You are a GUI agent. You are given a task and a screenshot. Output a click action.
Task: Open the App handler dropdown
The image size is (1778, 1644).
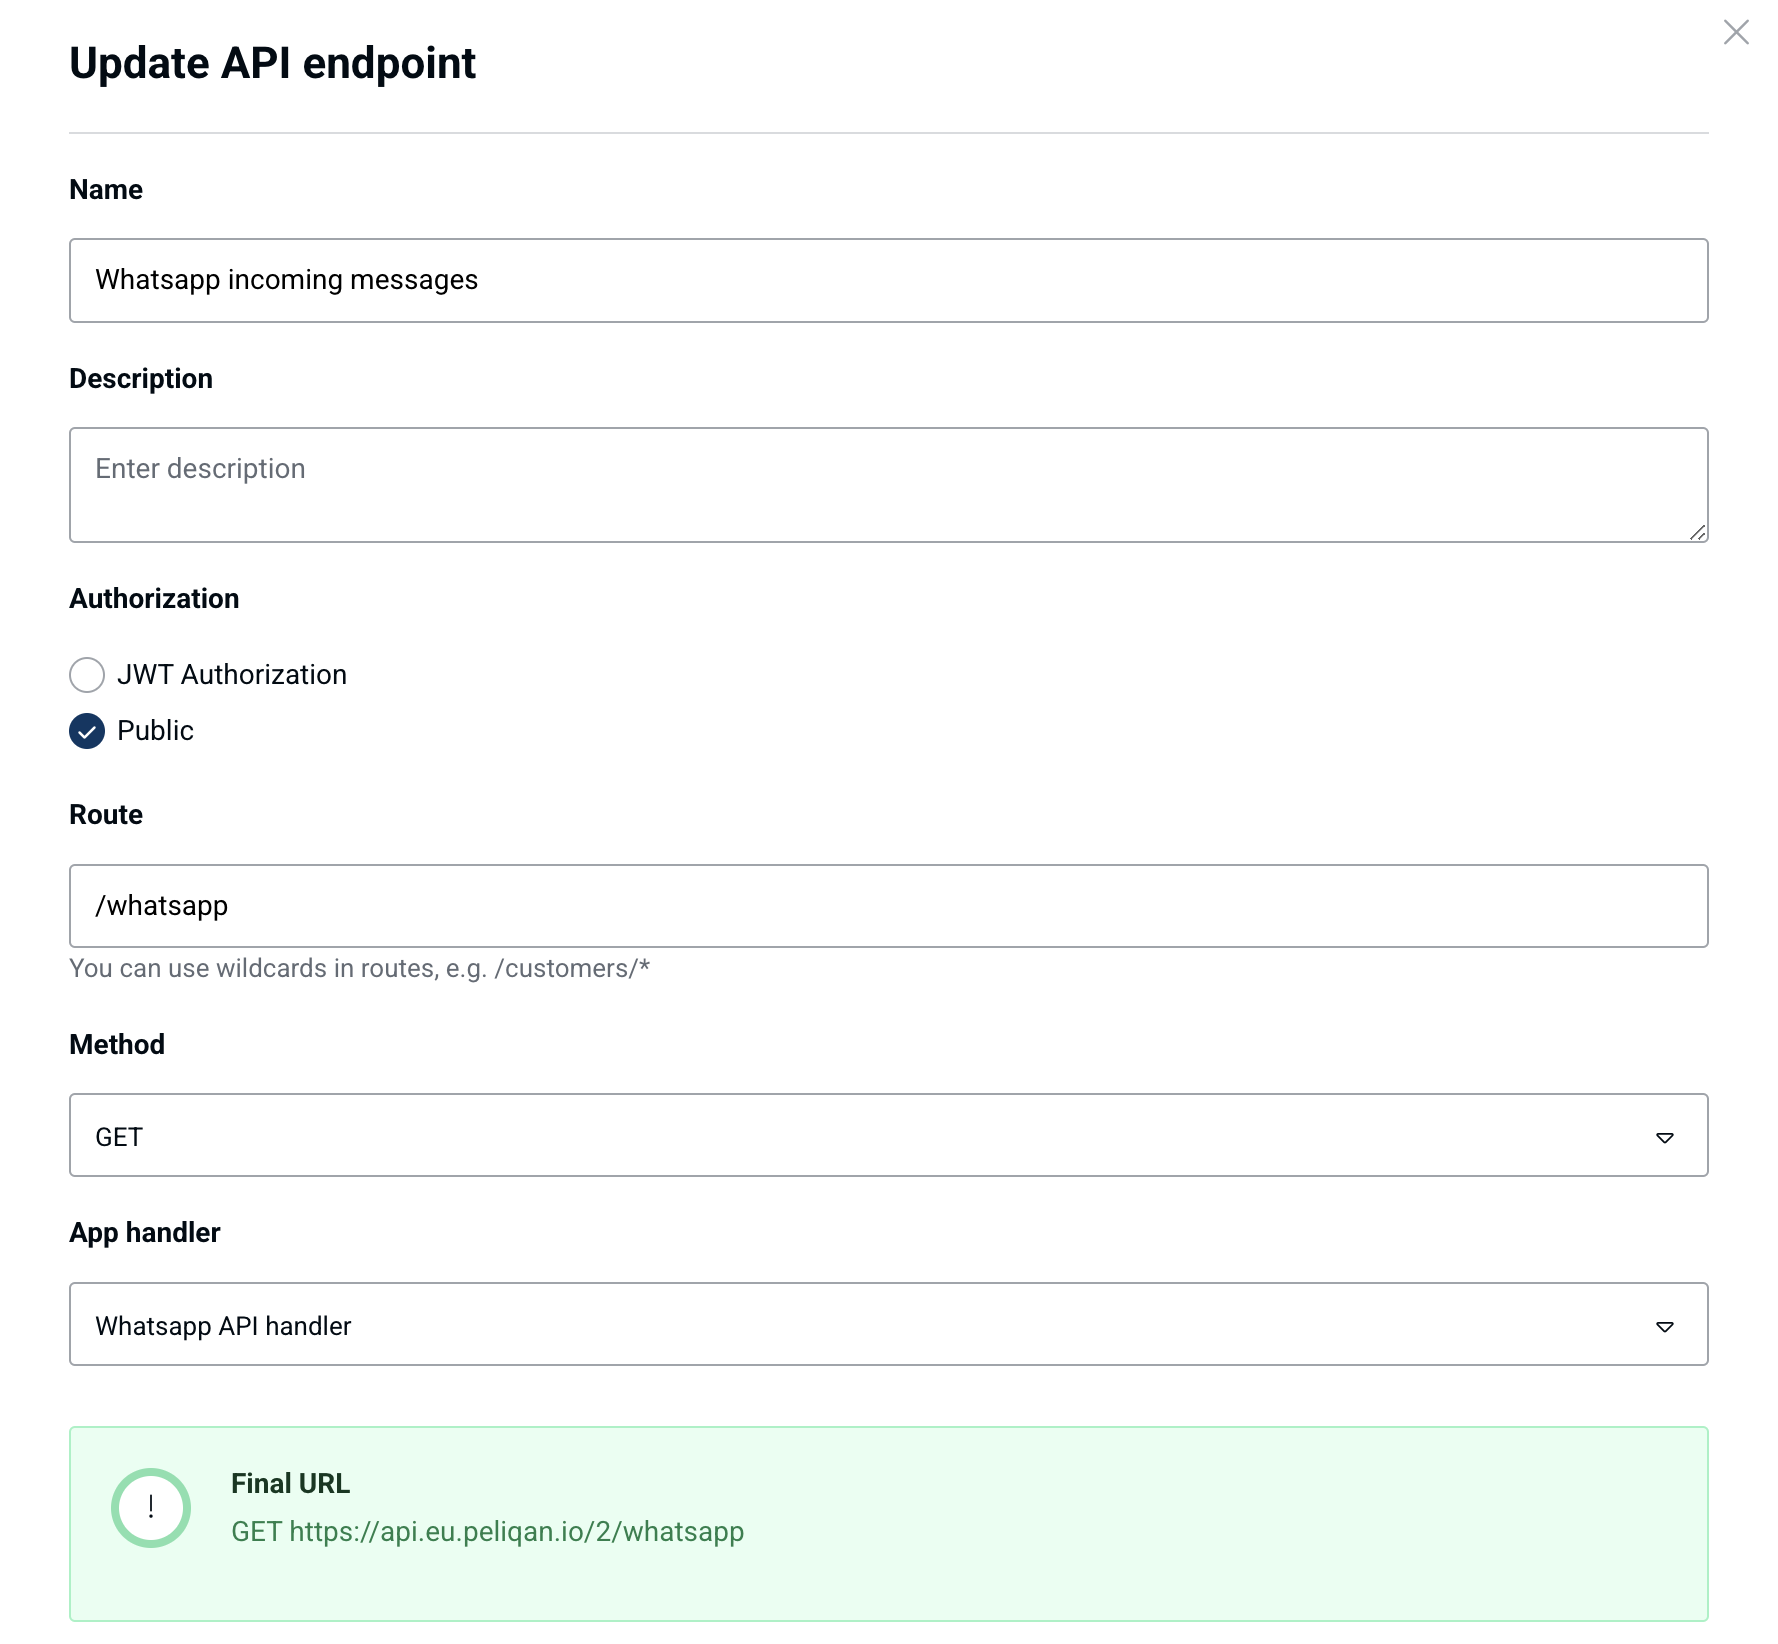888,1324
